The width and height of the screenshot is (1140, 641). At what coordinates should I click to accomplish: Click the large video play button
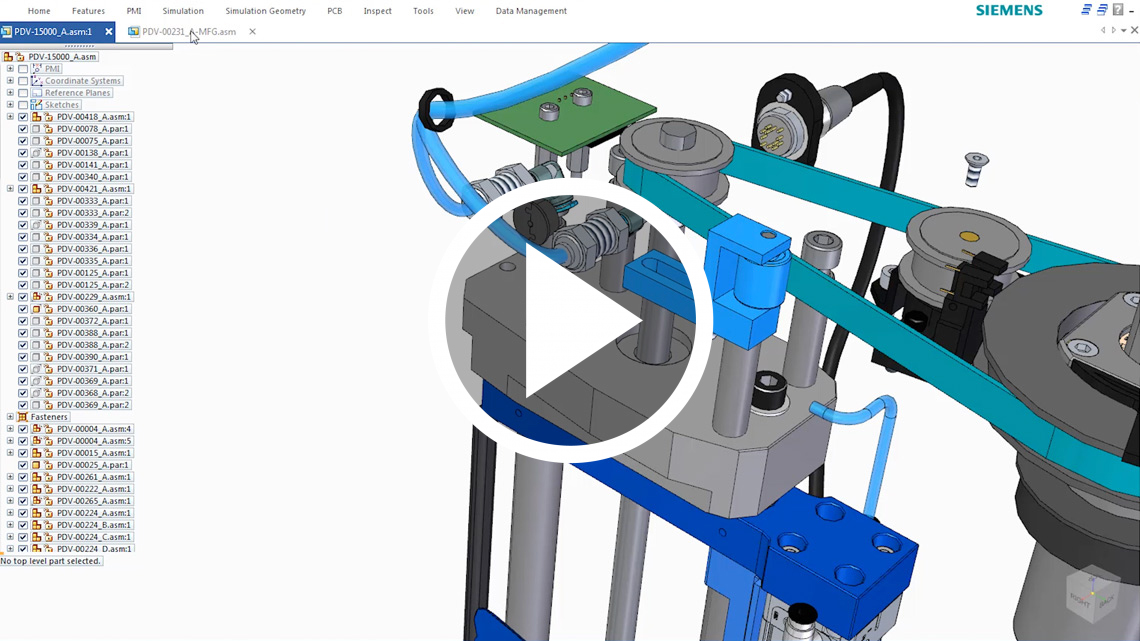pyautogui.click(x=570, y=321)
